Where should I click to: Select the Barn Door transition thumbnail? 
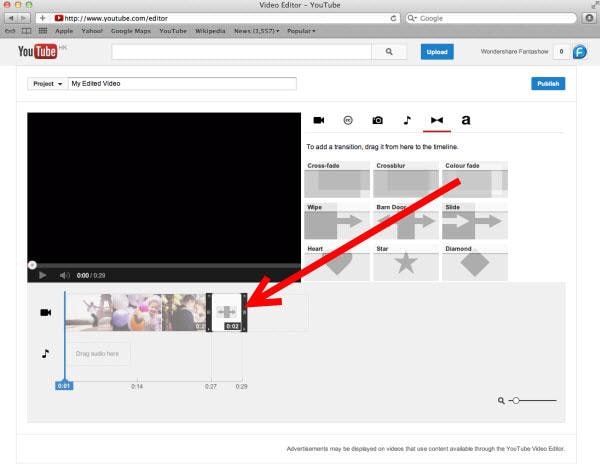click(406, 221)
